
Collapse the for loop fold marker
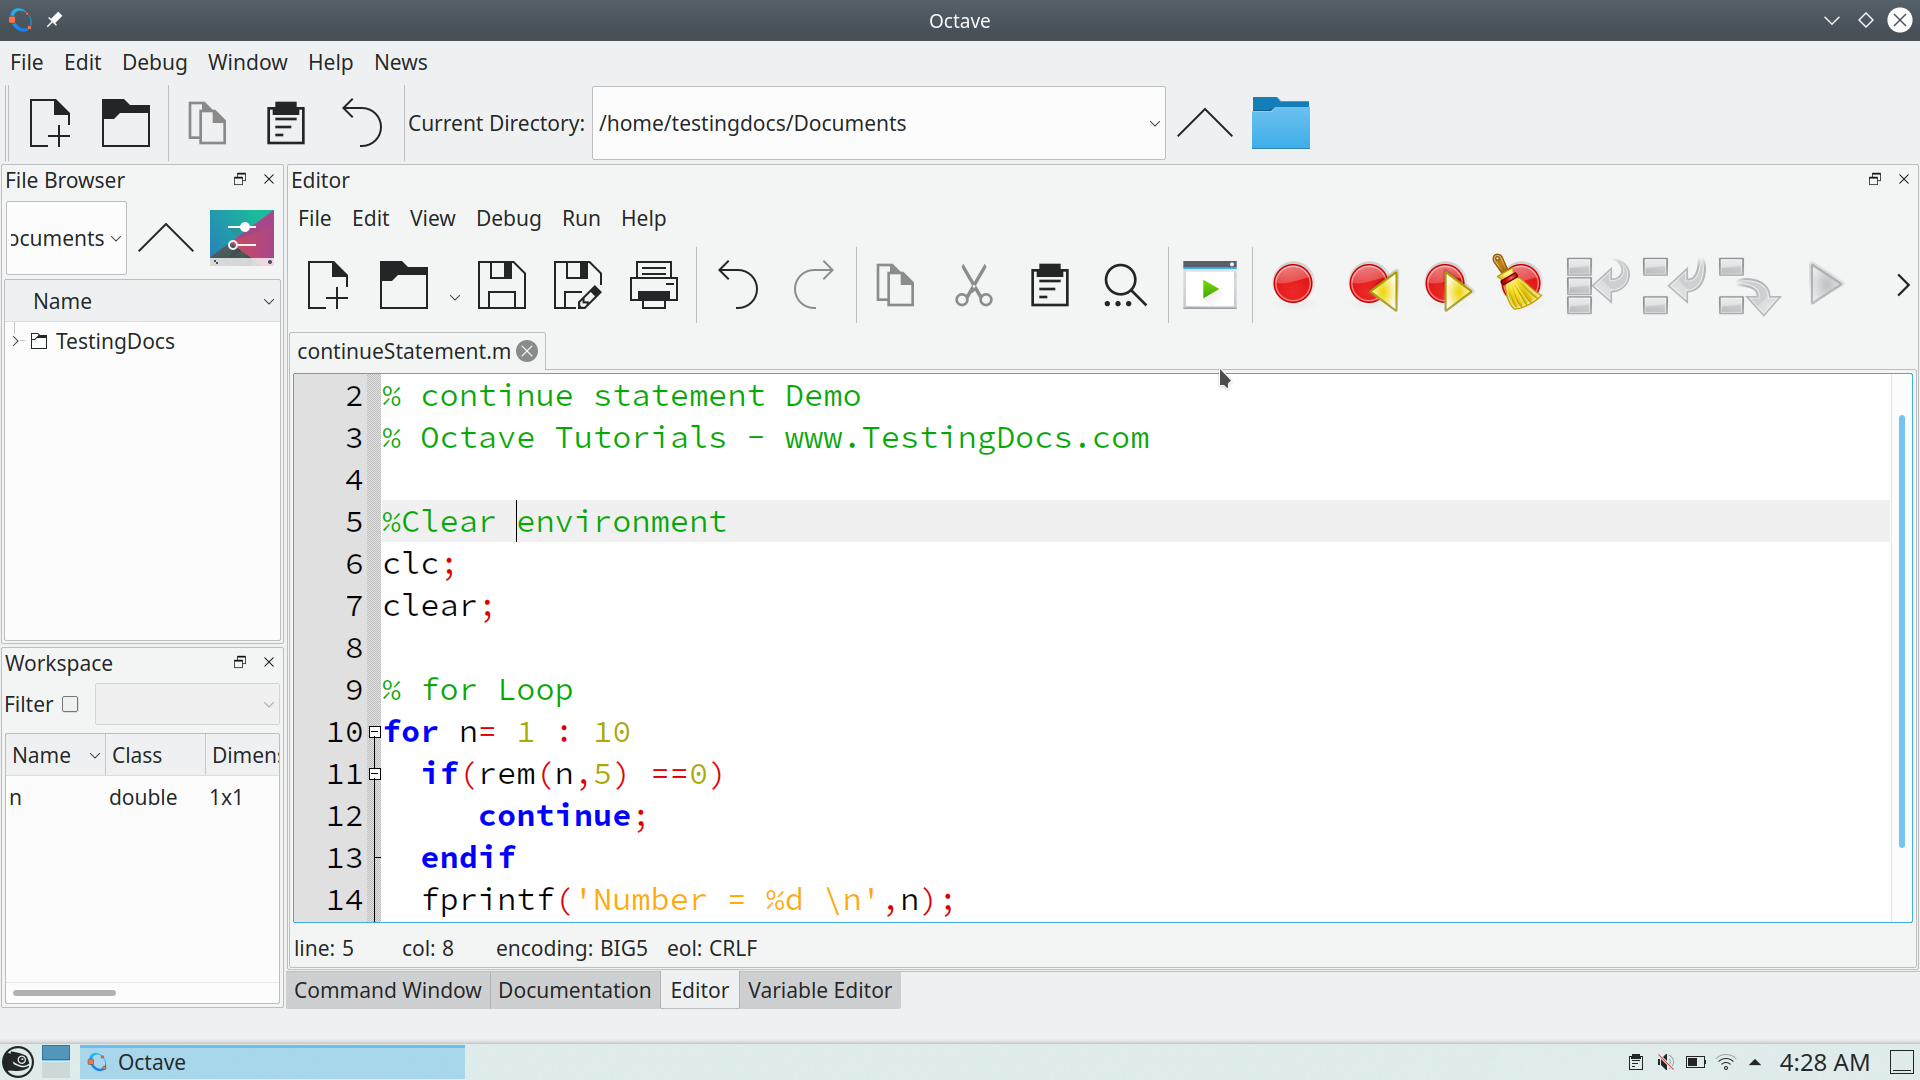(375, 732)
